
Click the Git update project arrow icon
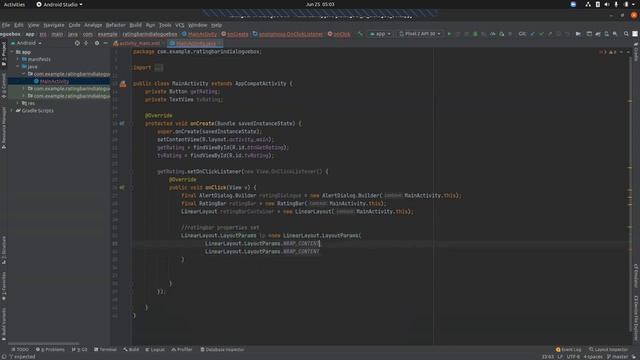click(x=532, y=34)
